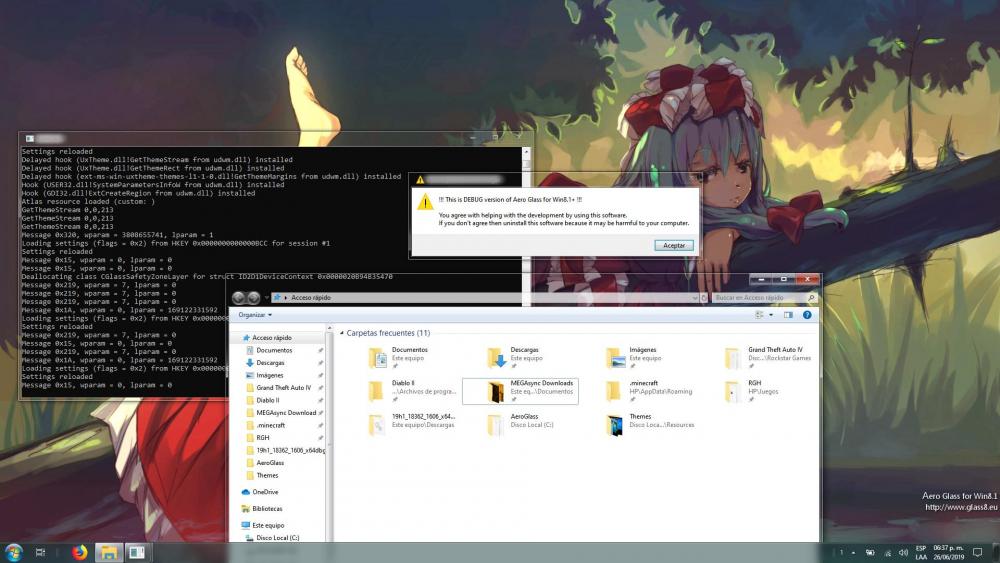Select the Diablo II folder icon in main pane
The image size is (1000, 563).
[378, 391]
